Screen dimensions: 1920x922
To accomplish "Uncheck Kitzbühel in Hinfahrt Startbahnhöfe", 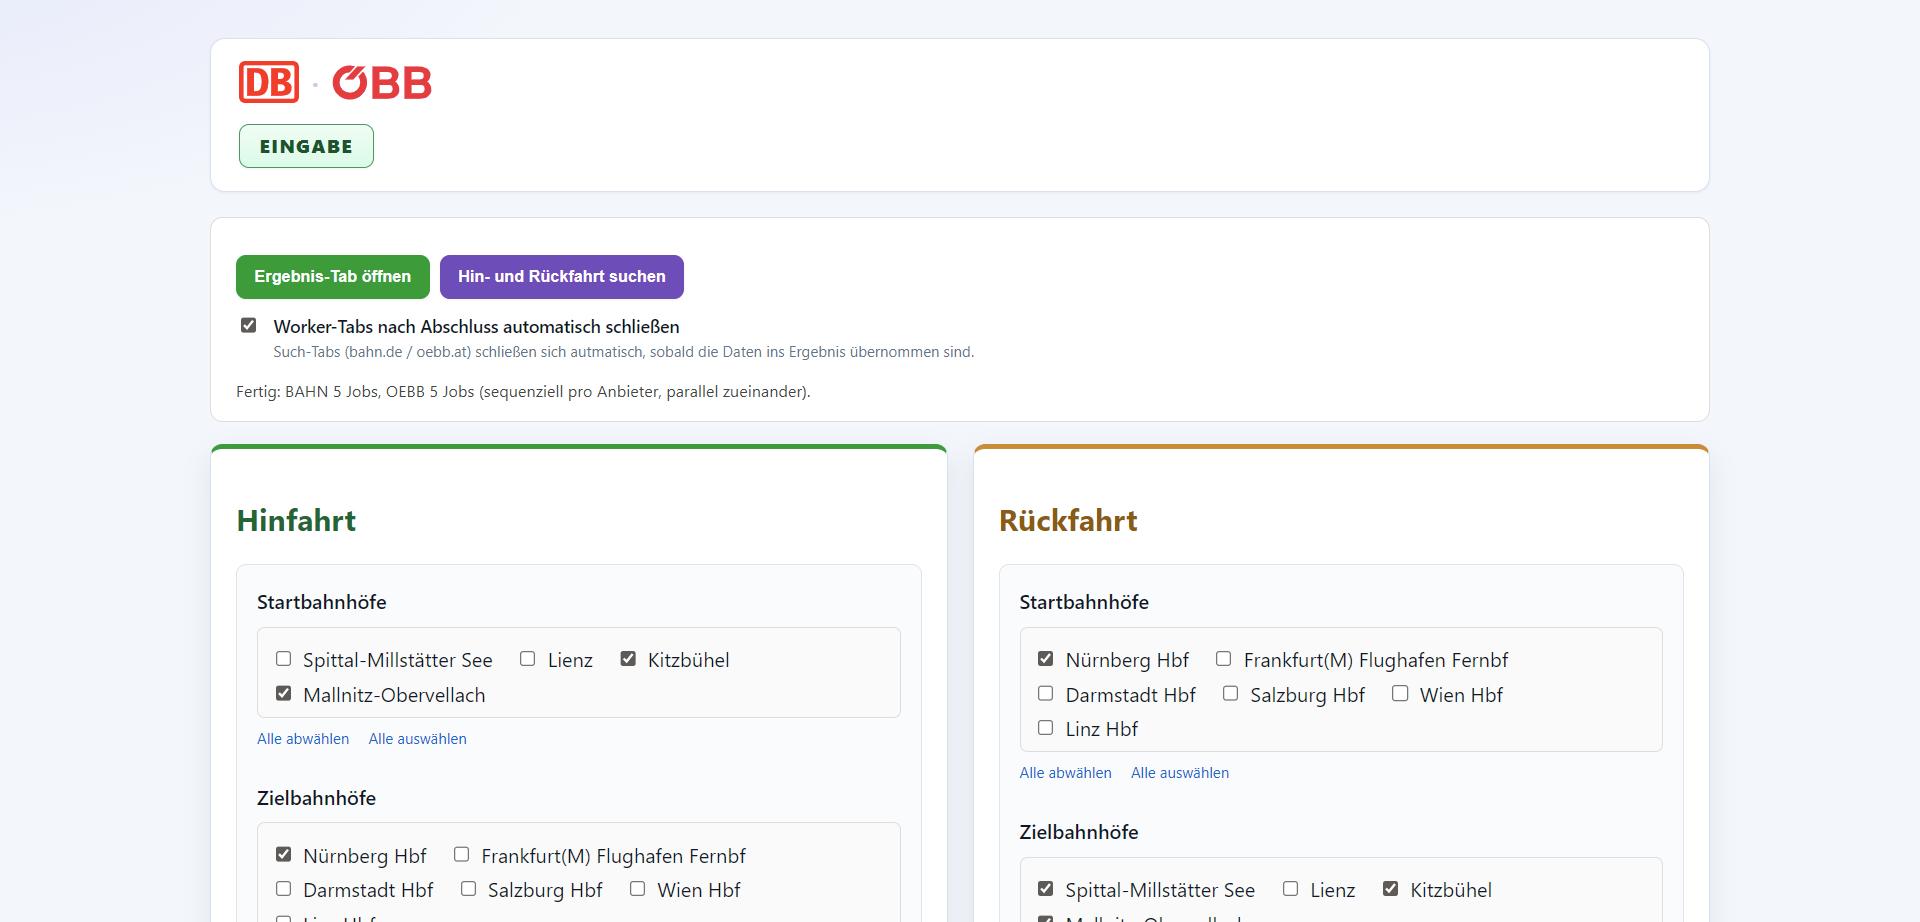I will pyautogui.click(x=628, y=659).
